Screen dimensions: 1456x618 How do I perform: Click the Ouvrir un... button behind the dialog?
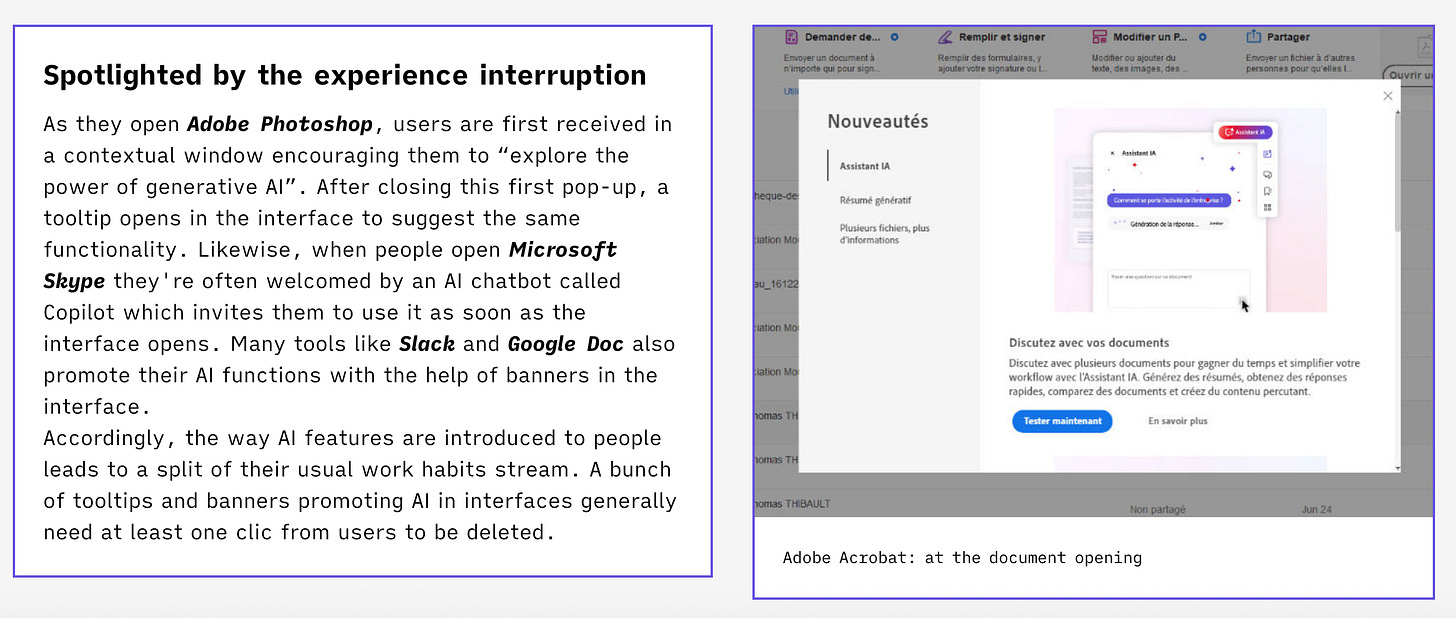coord(1409,75)
